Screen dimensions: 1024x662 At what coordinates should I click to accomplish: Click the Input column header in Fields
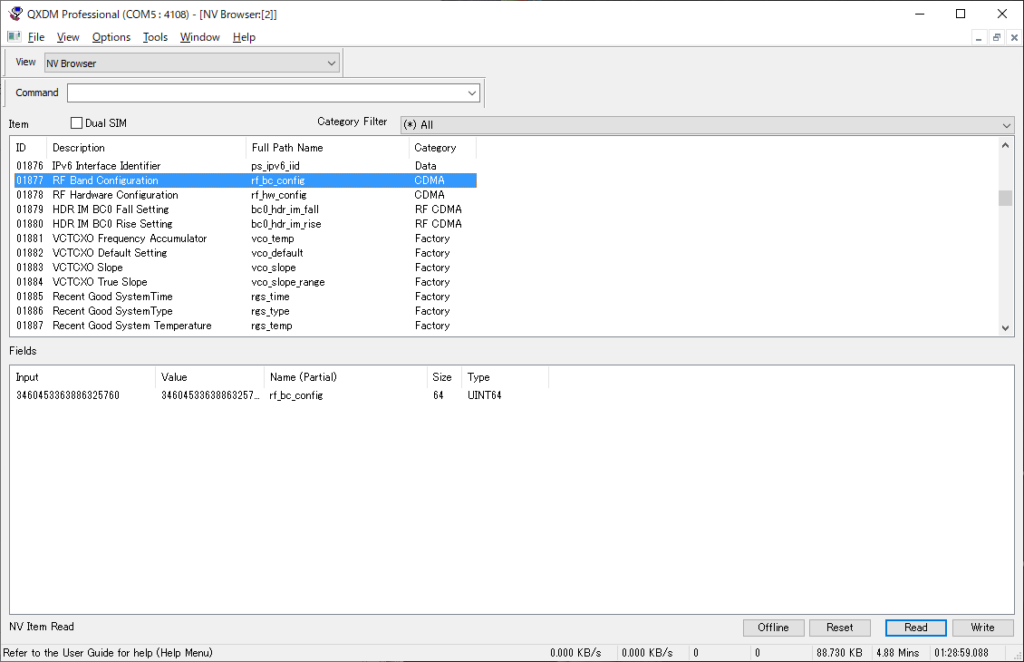tap(84, 377)
